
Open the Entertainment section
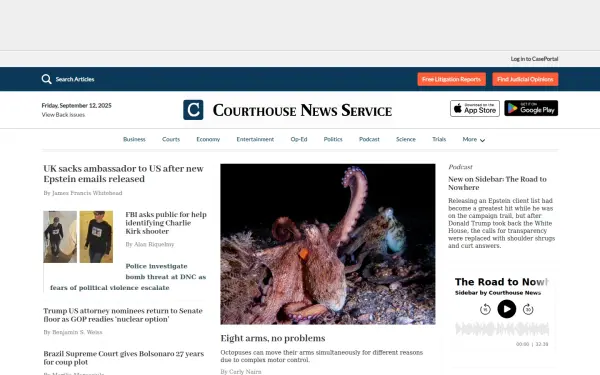pos(255,139)
